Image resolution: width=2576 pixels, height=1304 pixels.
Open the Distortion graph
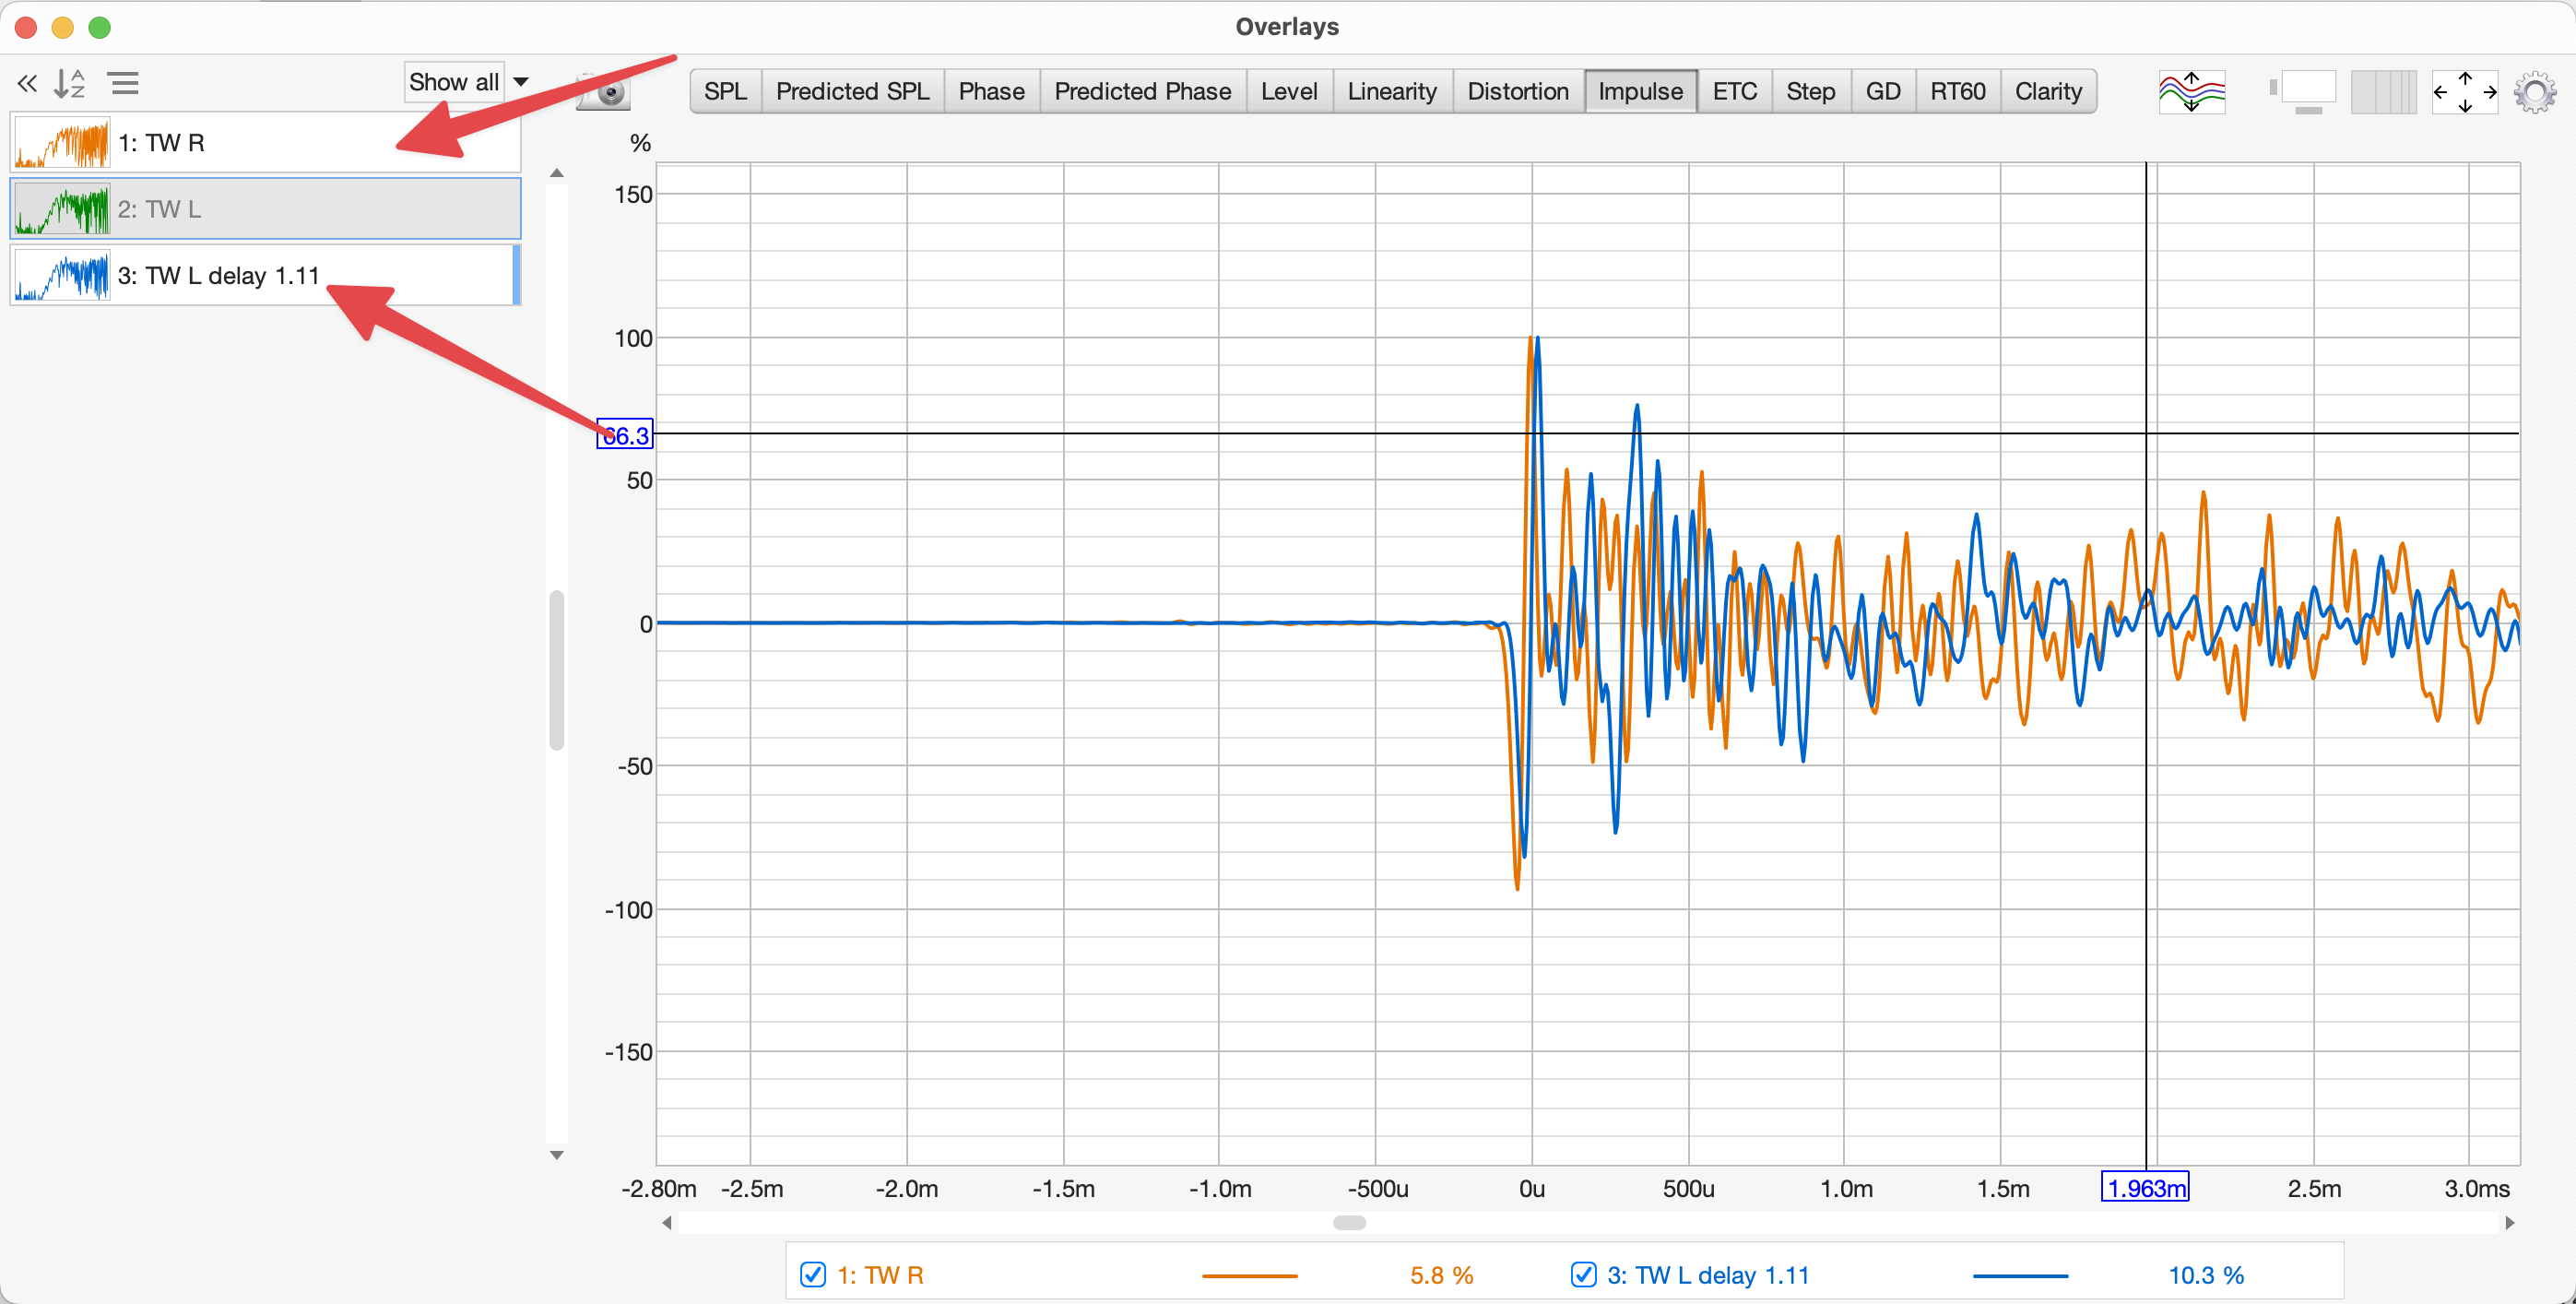(1517, 92)
